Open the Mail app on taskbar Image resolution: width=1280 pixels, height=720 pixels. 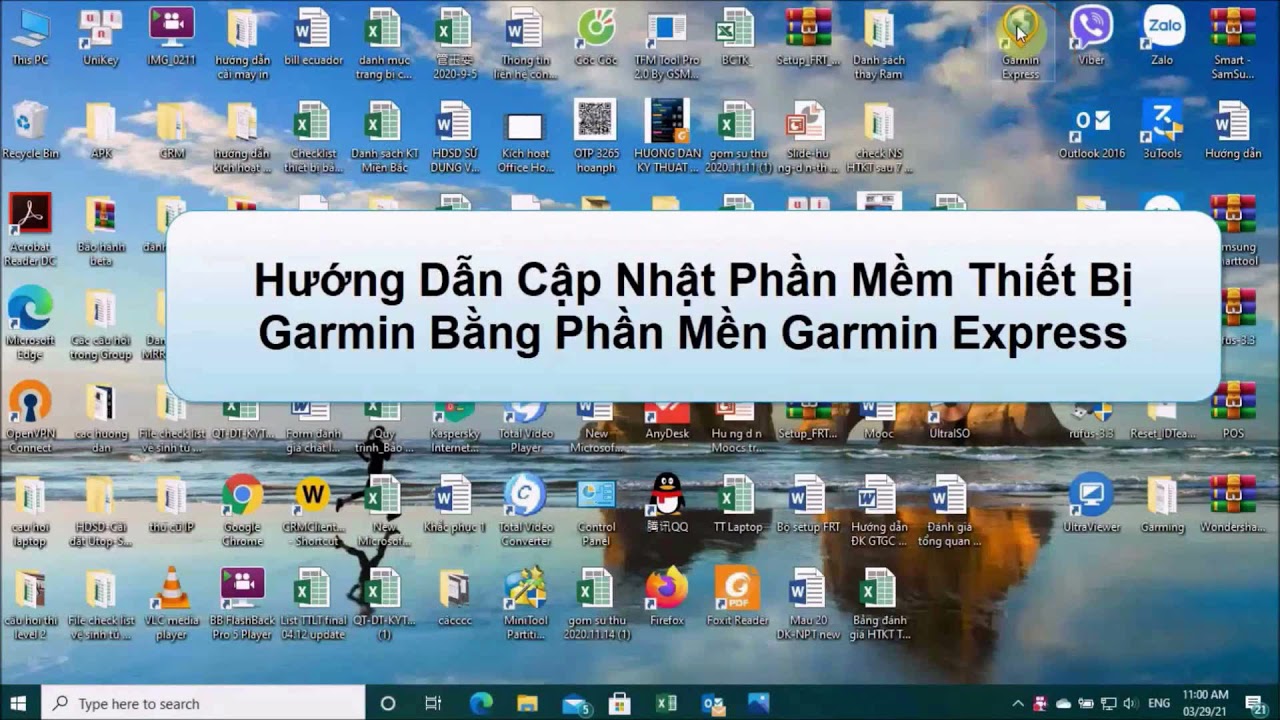click(575, 703)
